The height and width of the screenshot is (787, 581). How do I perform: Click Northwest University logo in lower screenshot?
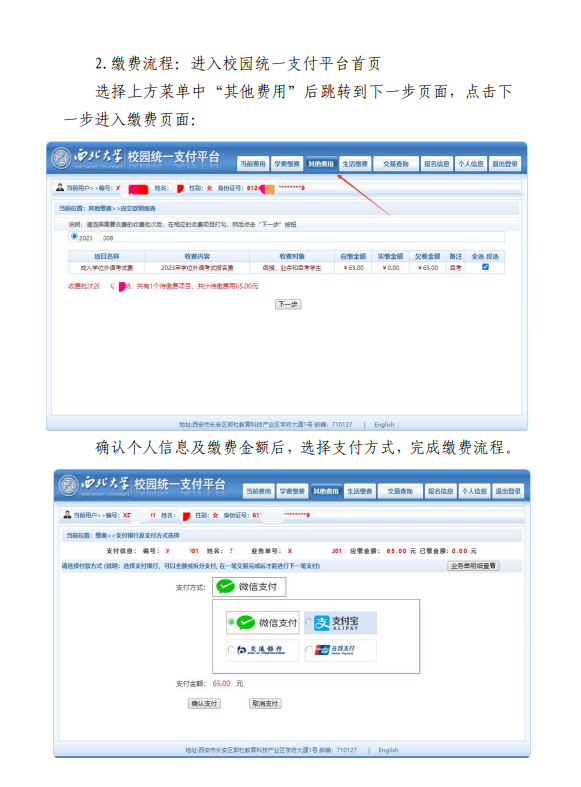click(x=69, y=485)
